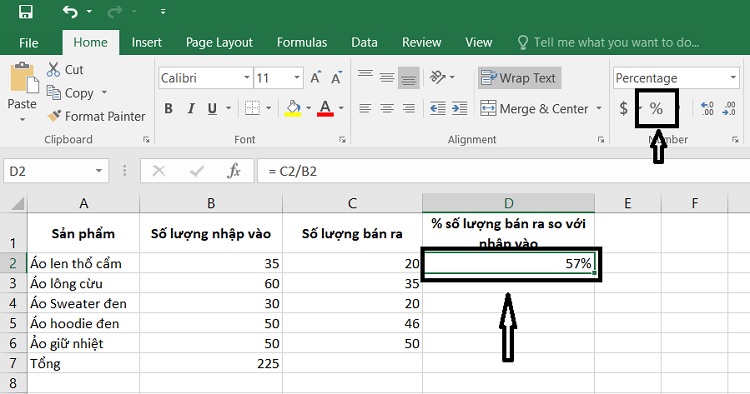The height and width of the screenshot is (394, 750).
Task: Switch to the Insert tab
Action: click(147, 43)
